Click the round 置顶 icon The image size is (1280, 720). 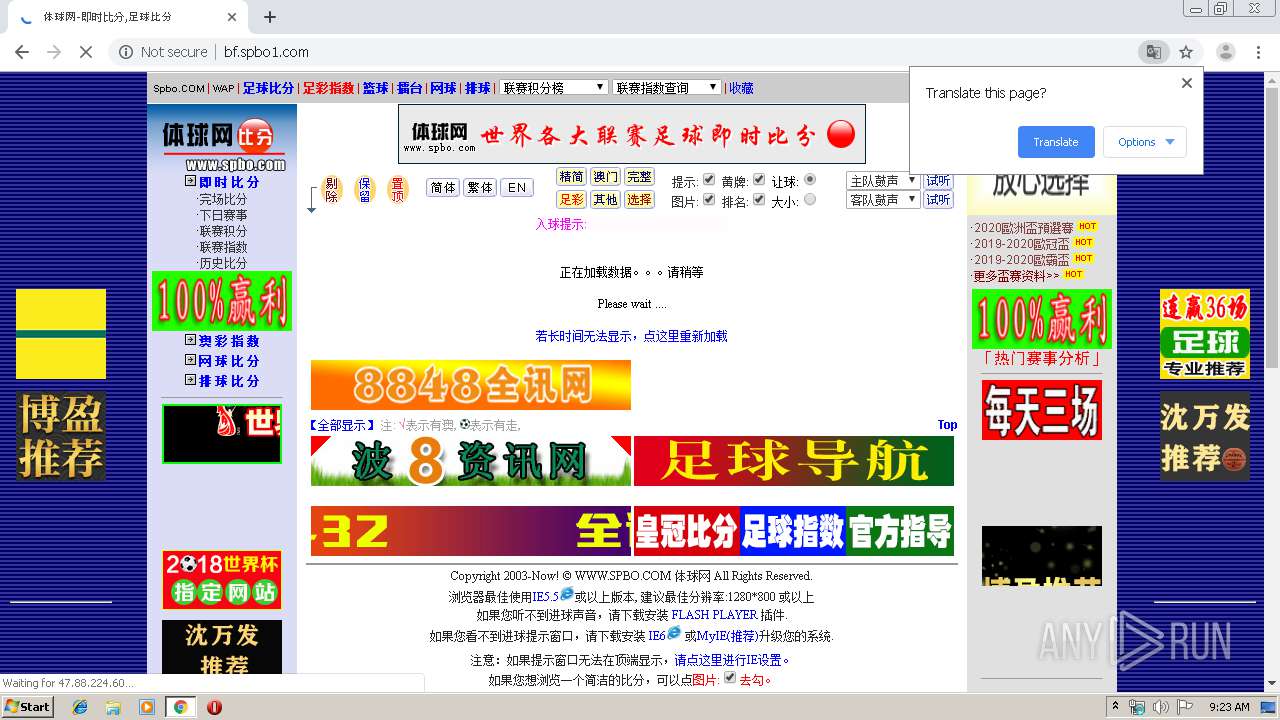(x=398, y=189)
